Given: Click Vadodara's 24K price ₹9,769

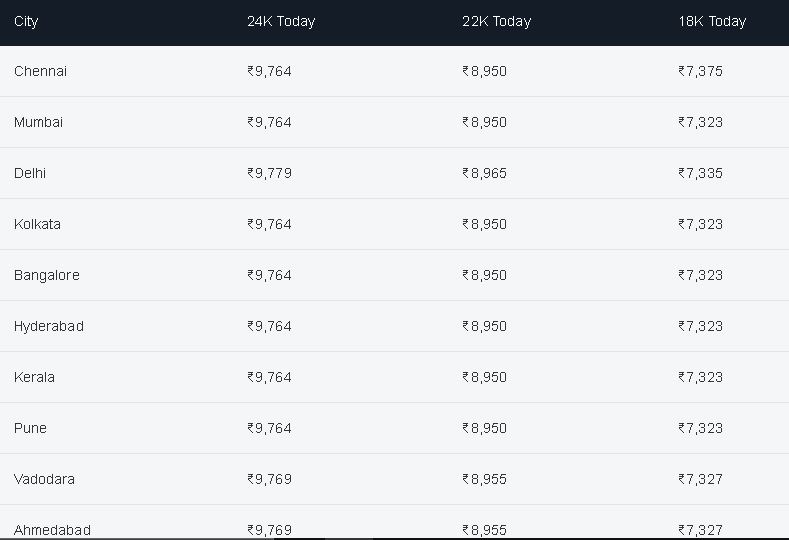Looking at the screenshot, I should point(269,479).
